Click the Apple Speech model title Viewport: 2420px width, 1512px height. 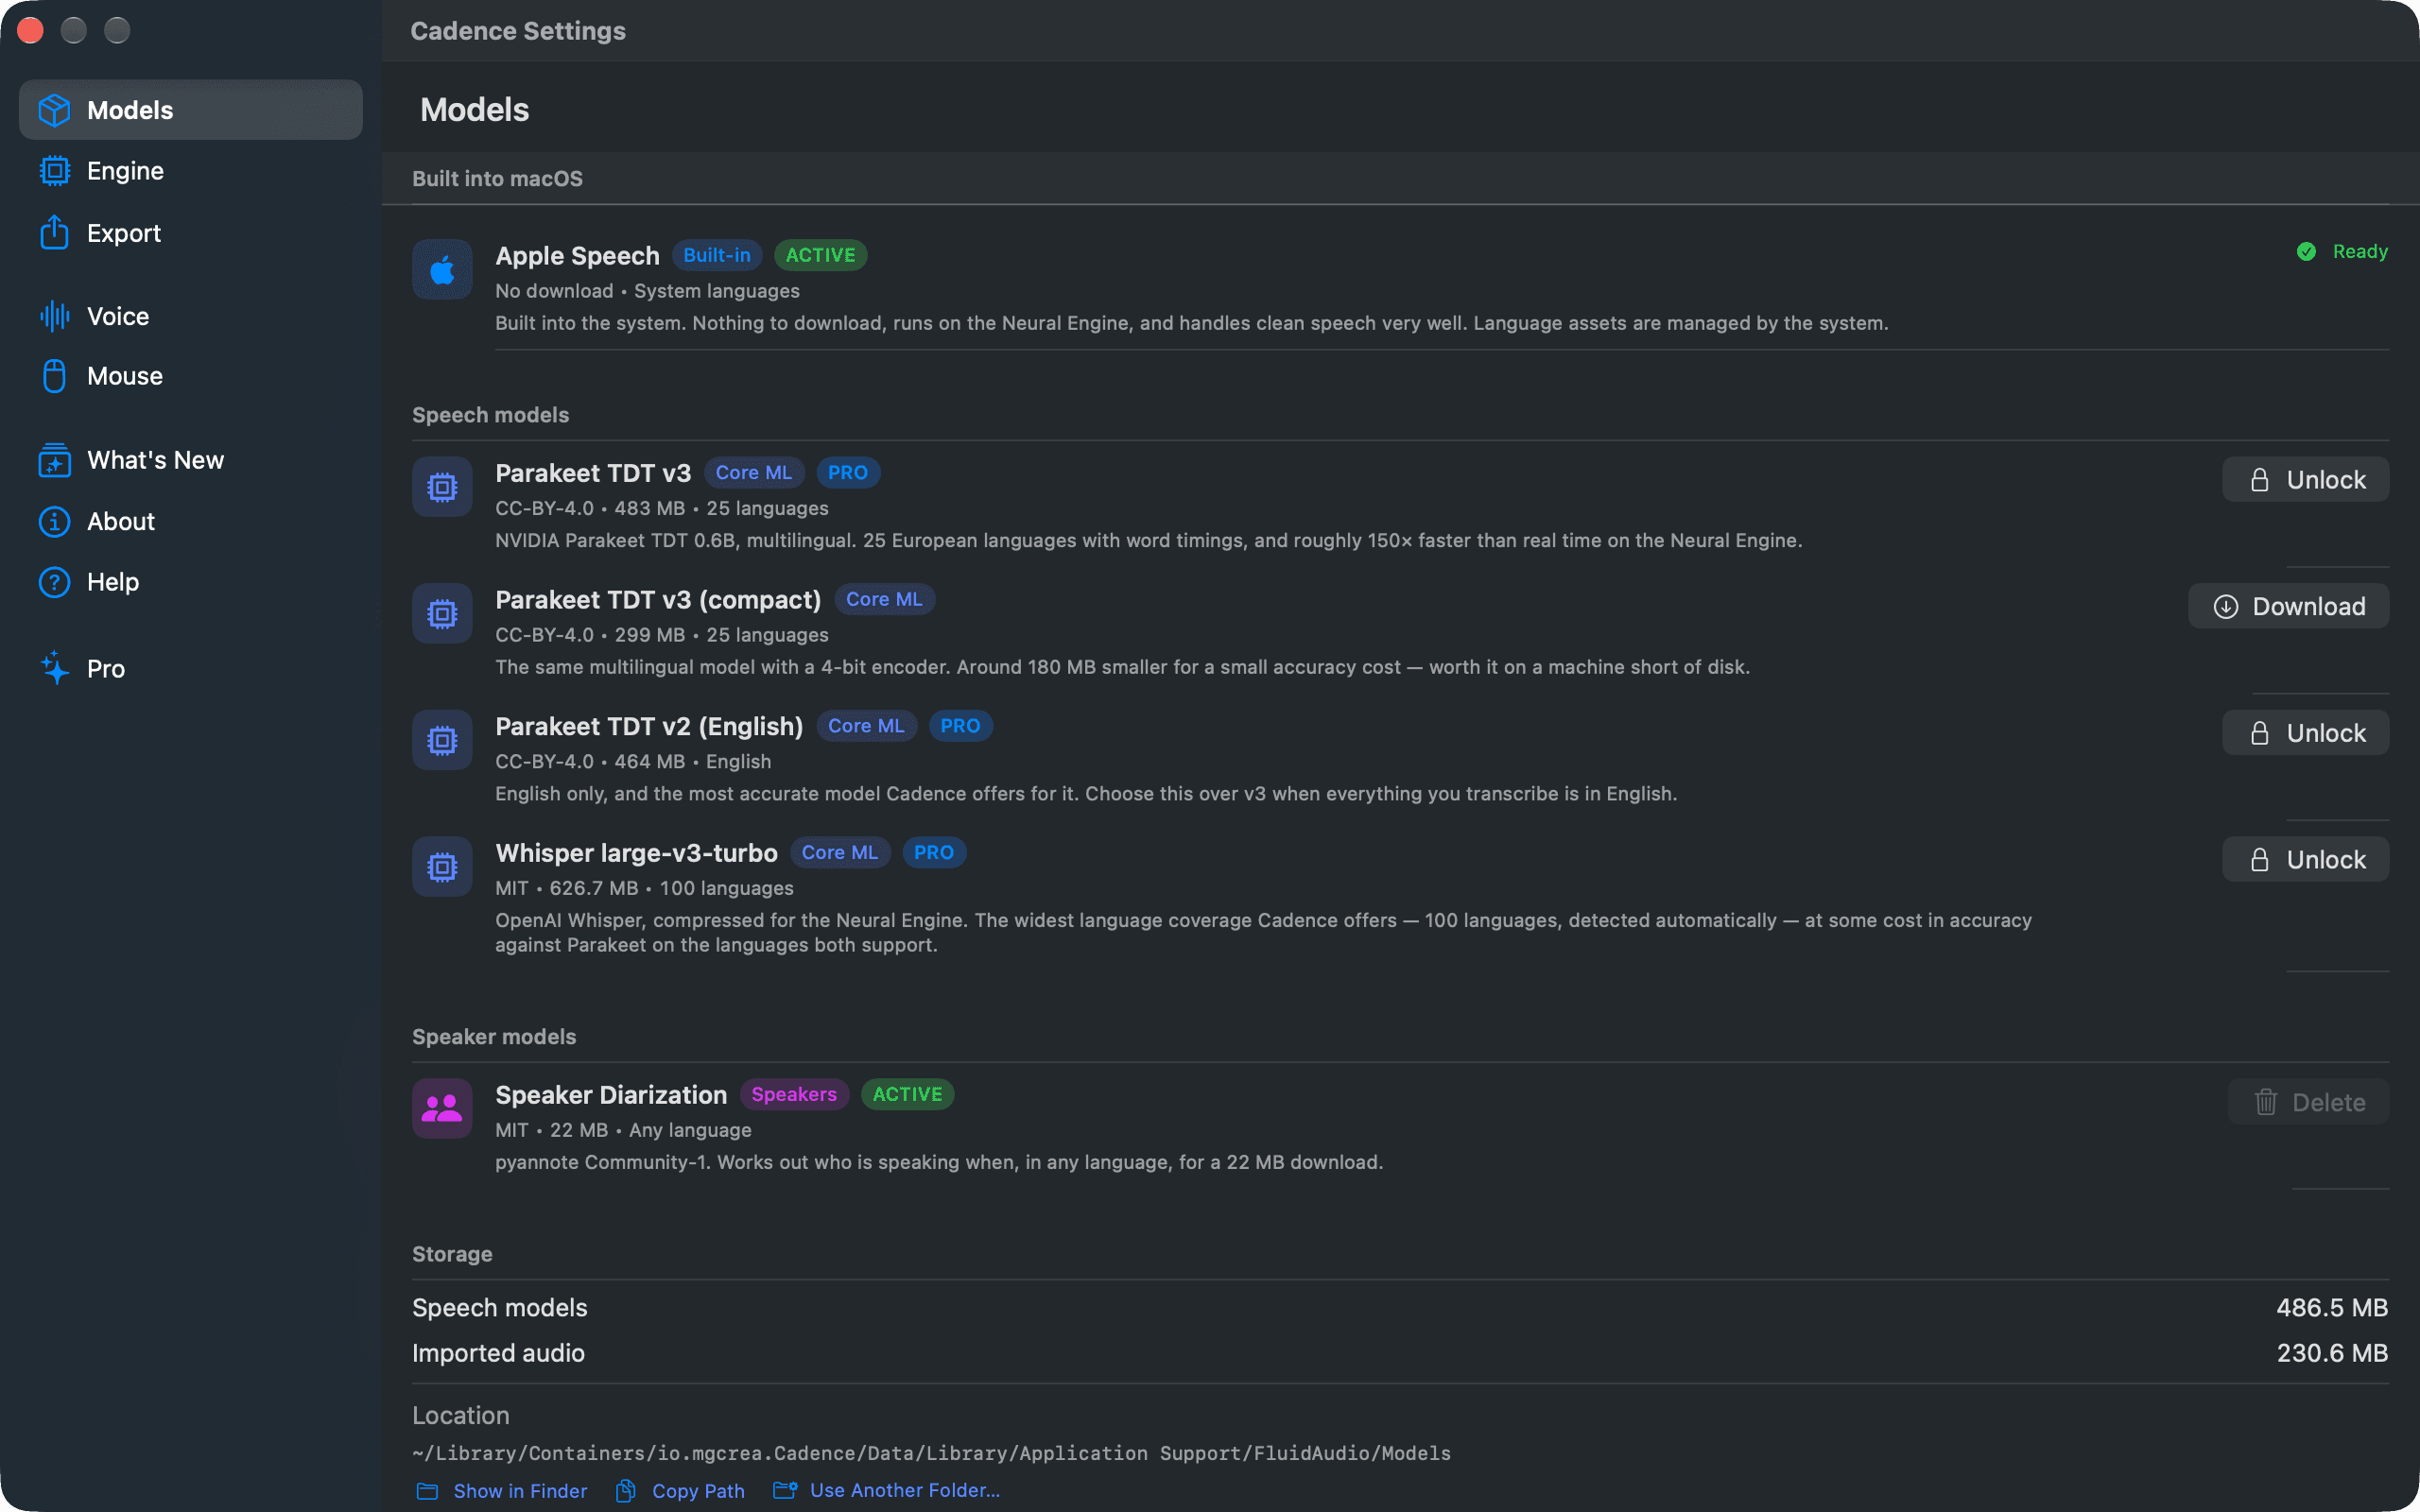[578, 256]
